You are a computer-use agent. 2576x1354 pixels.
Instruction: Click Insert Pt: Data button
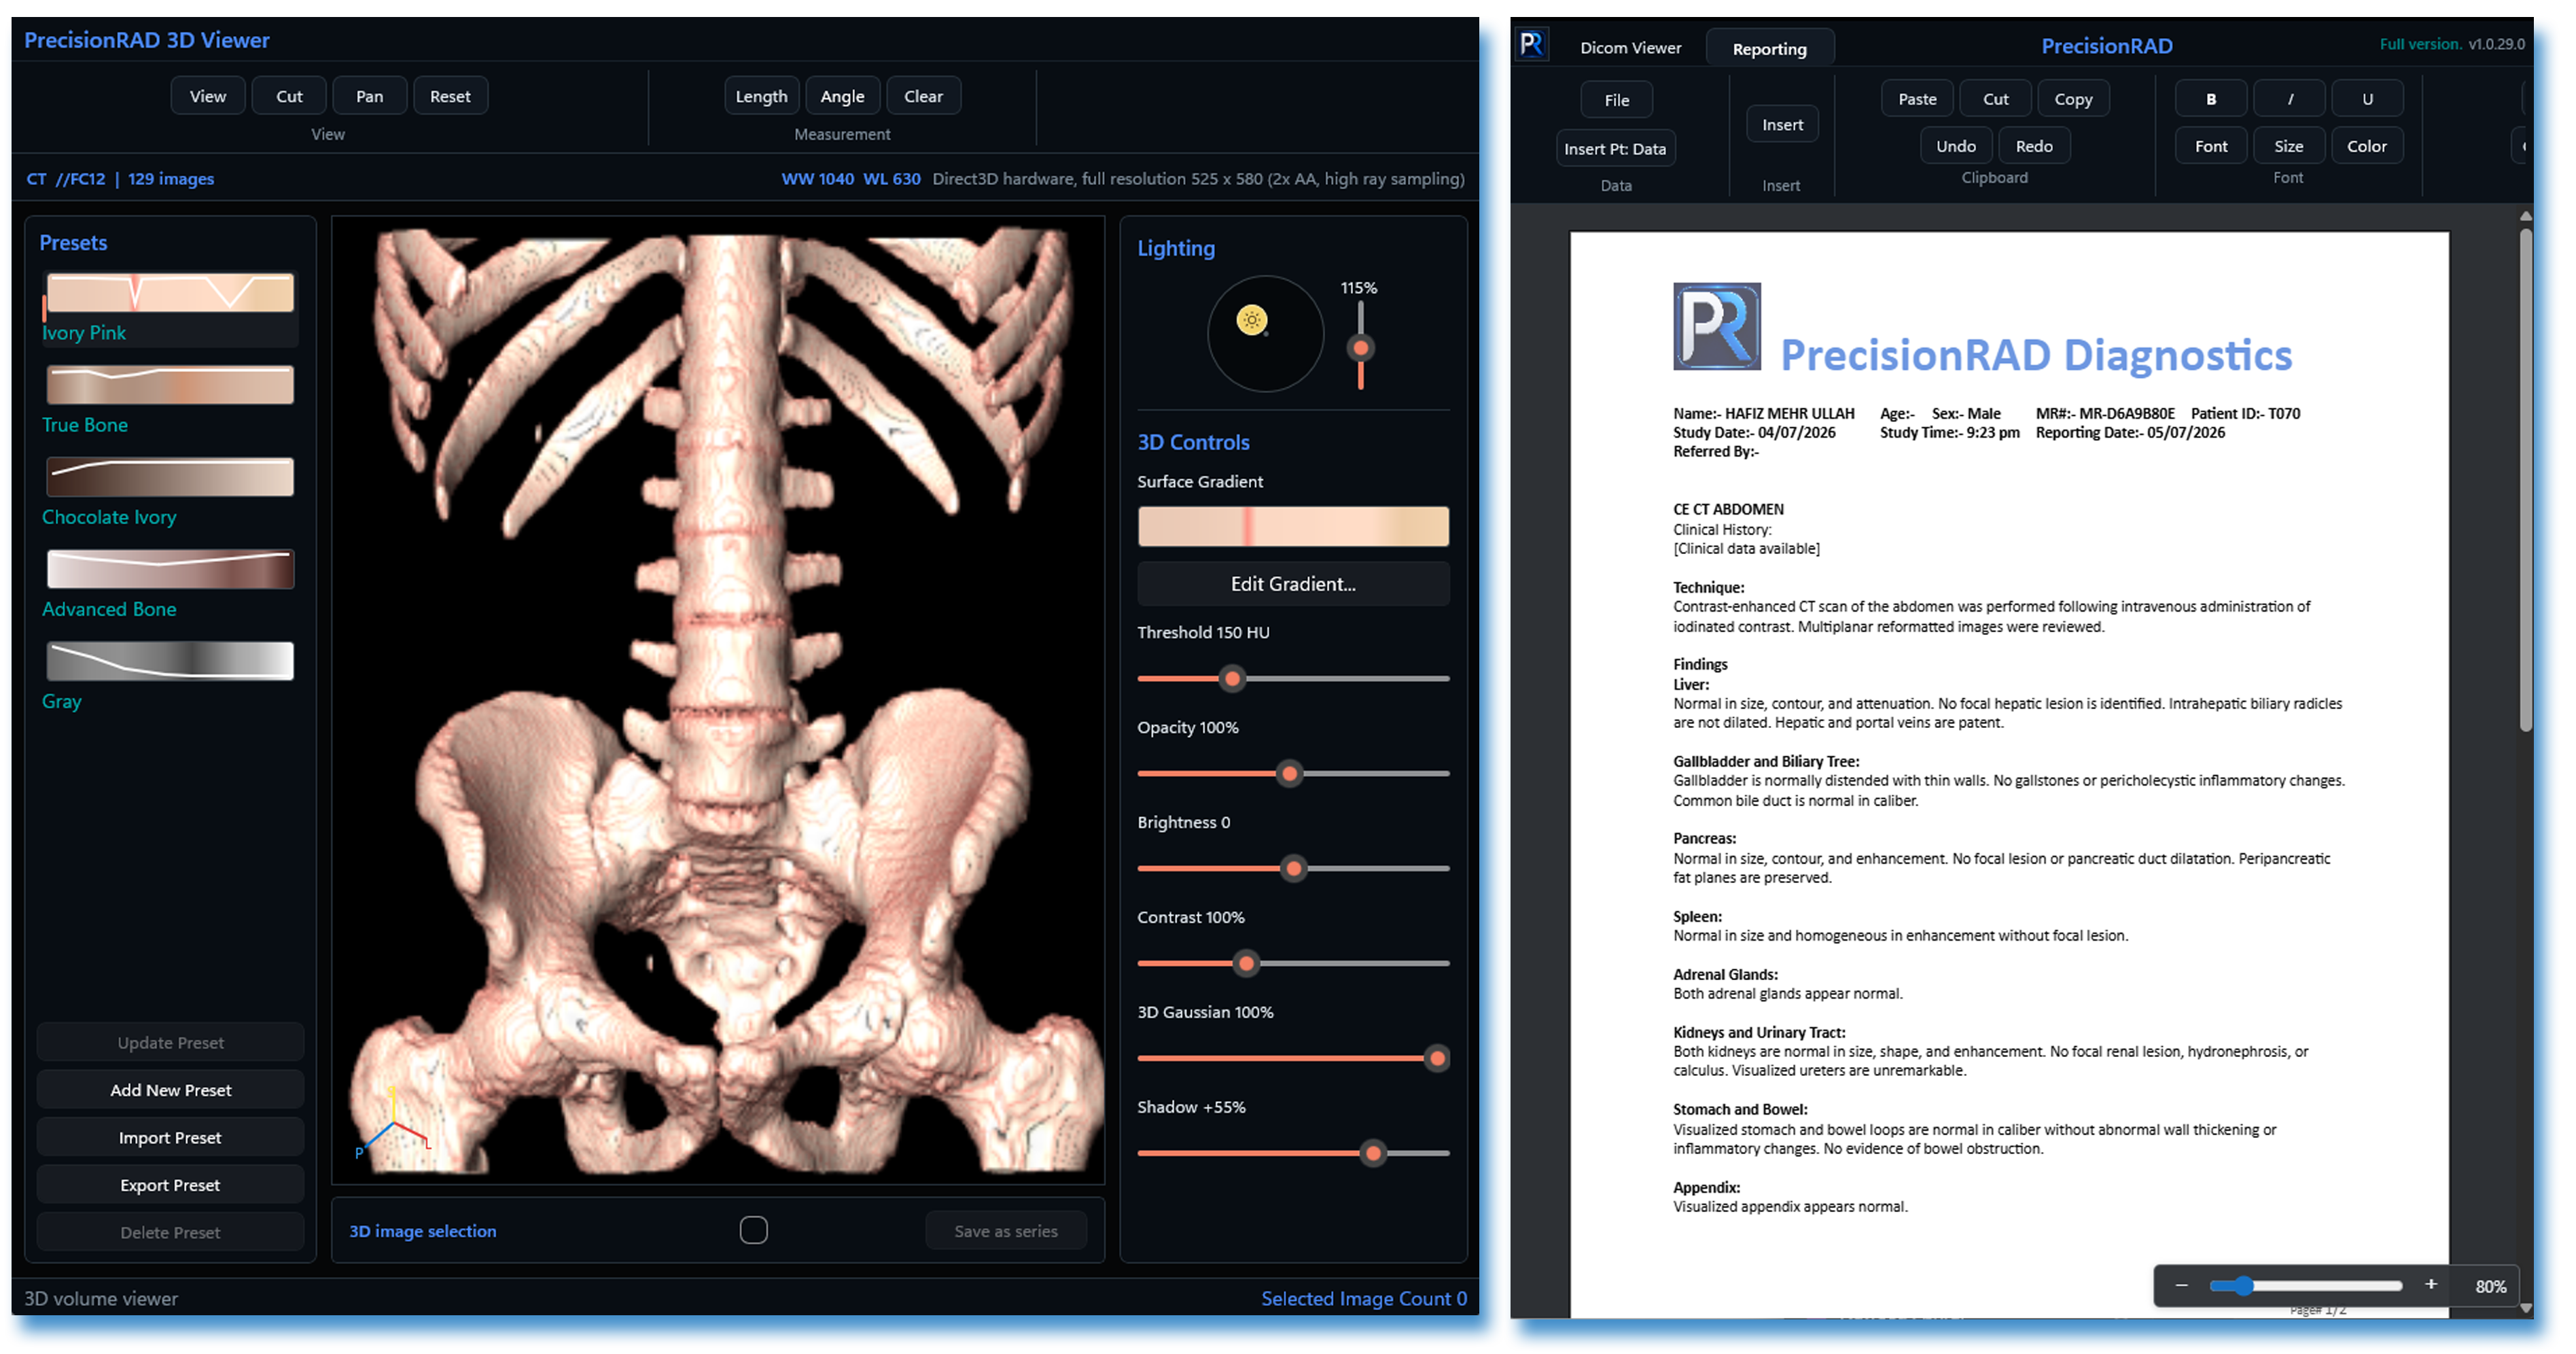click(1615, 149)
